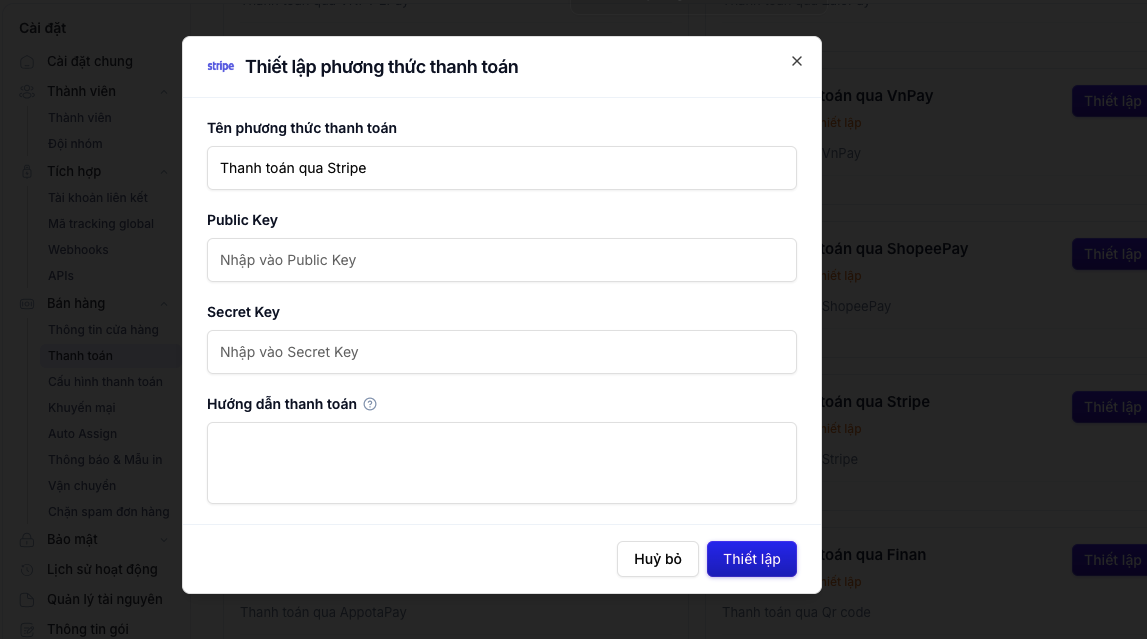Collapse the Thành viên section chevron
This screenshot has height=639, width=1147.
point(164,92)
